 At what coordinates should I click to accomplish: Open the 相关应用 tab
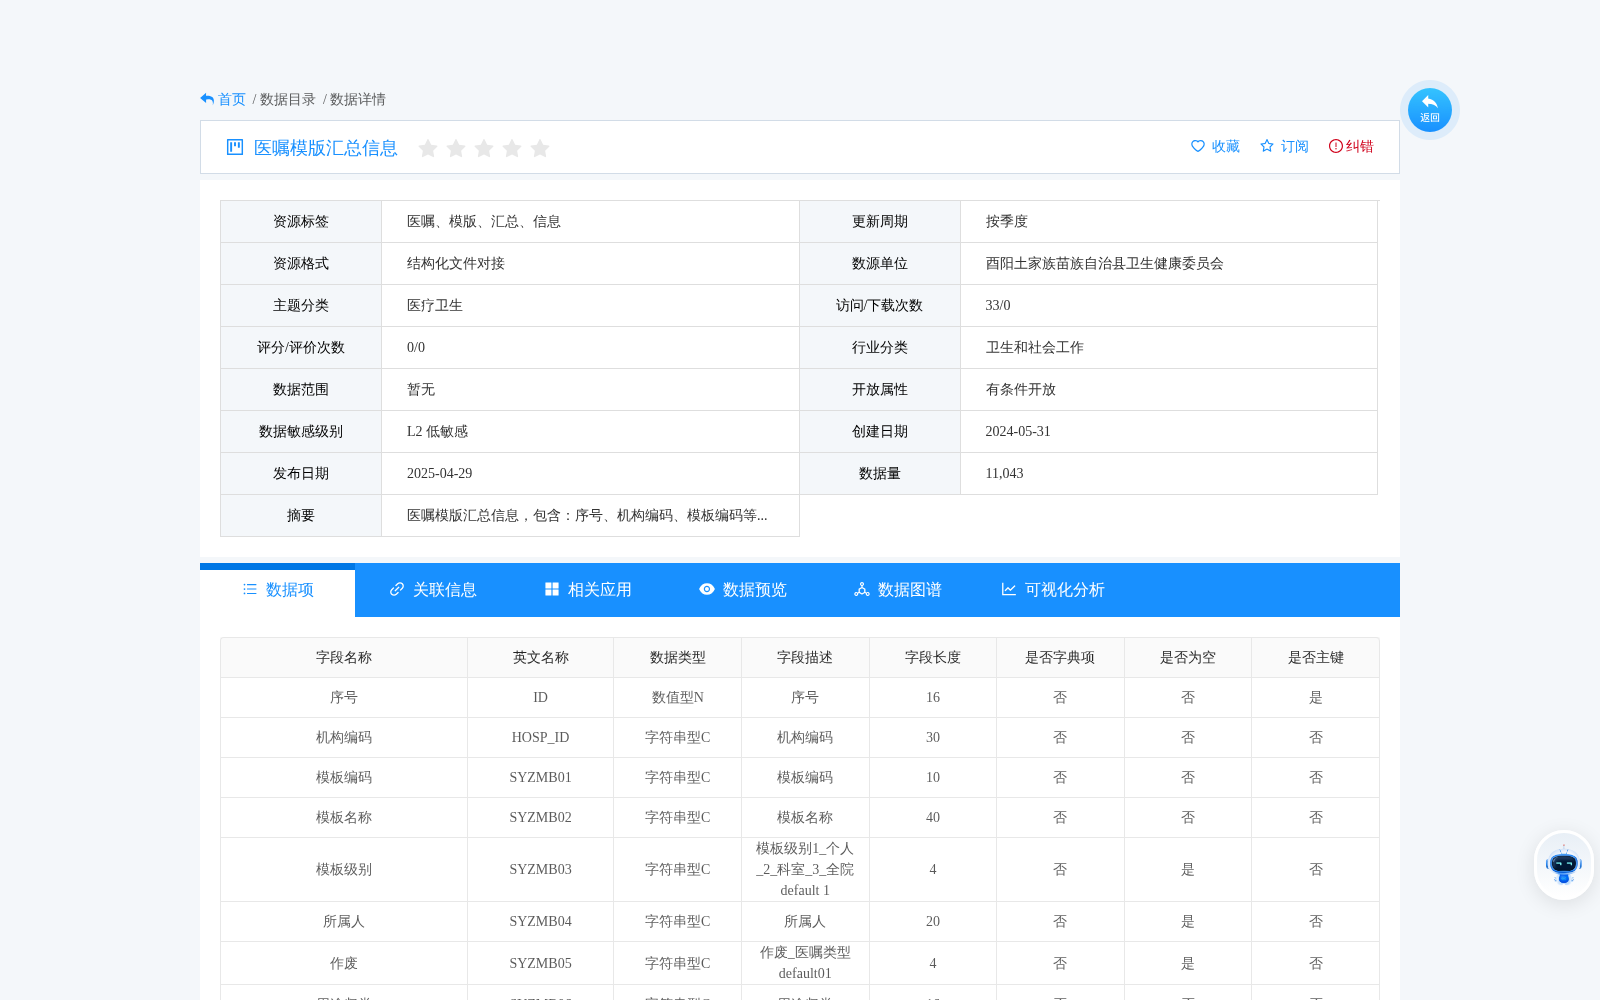587,590
